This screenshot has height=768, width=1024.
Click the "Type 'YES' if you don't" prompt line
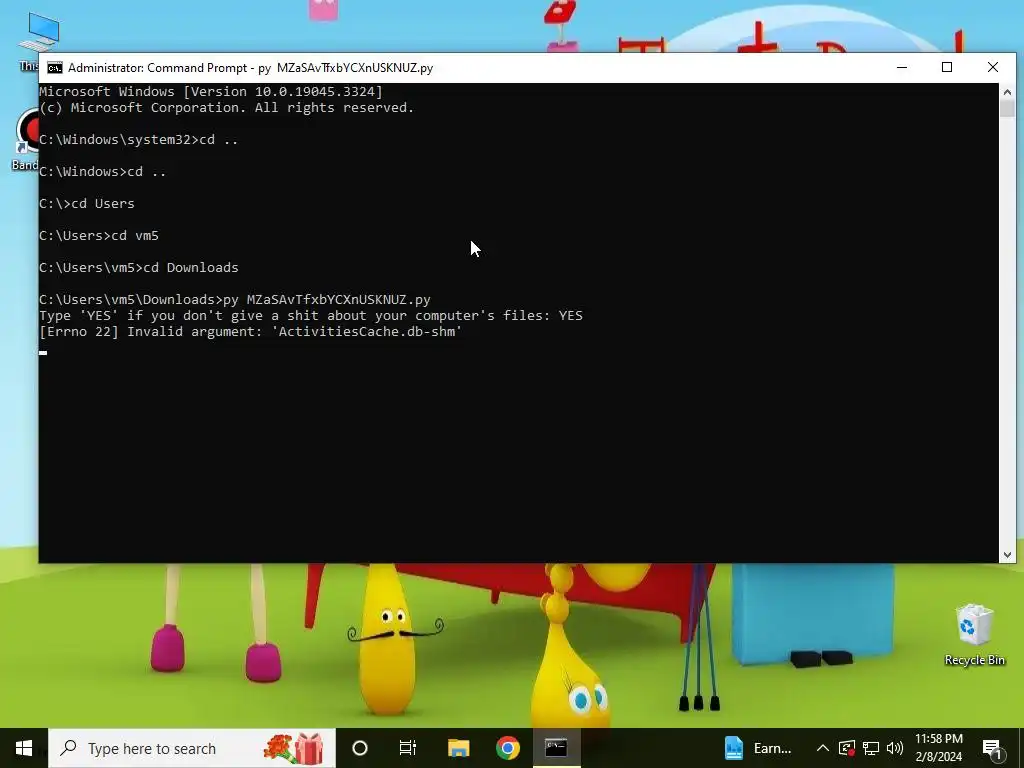[311, 315]
